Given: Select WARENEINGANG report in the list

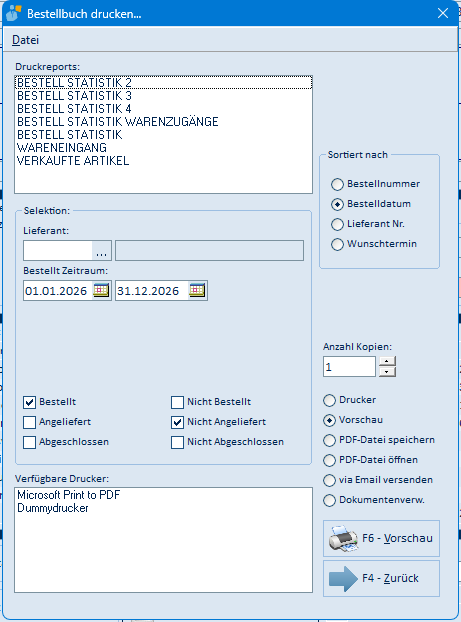Looking at the screenshot, I should [62, 148].
